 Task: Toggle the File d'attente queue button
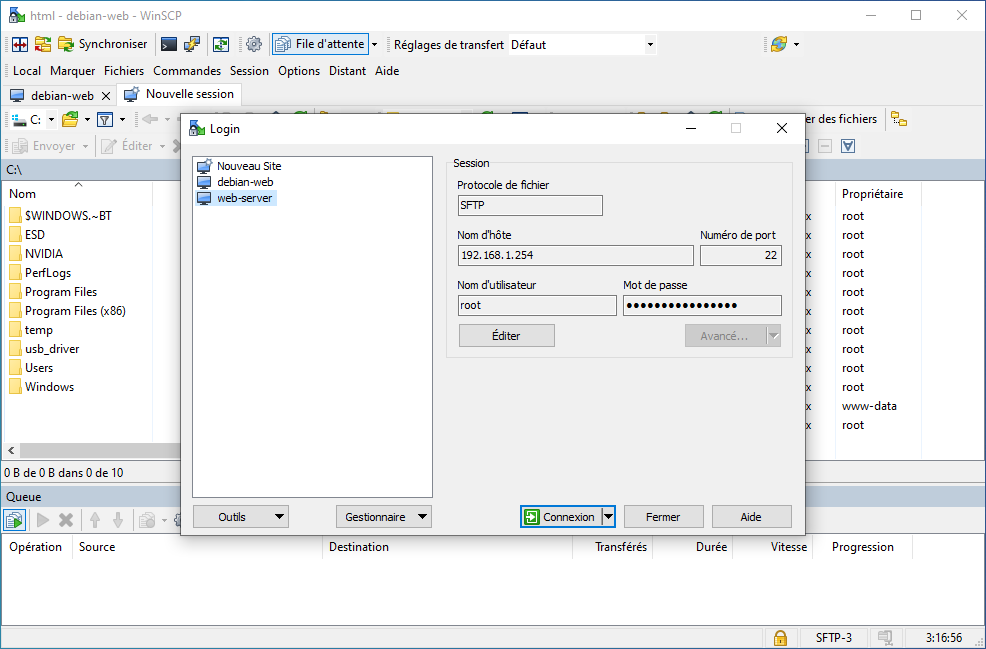pos(319,44)
